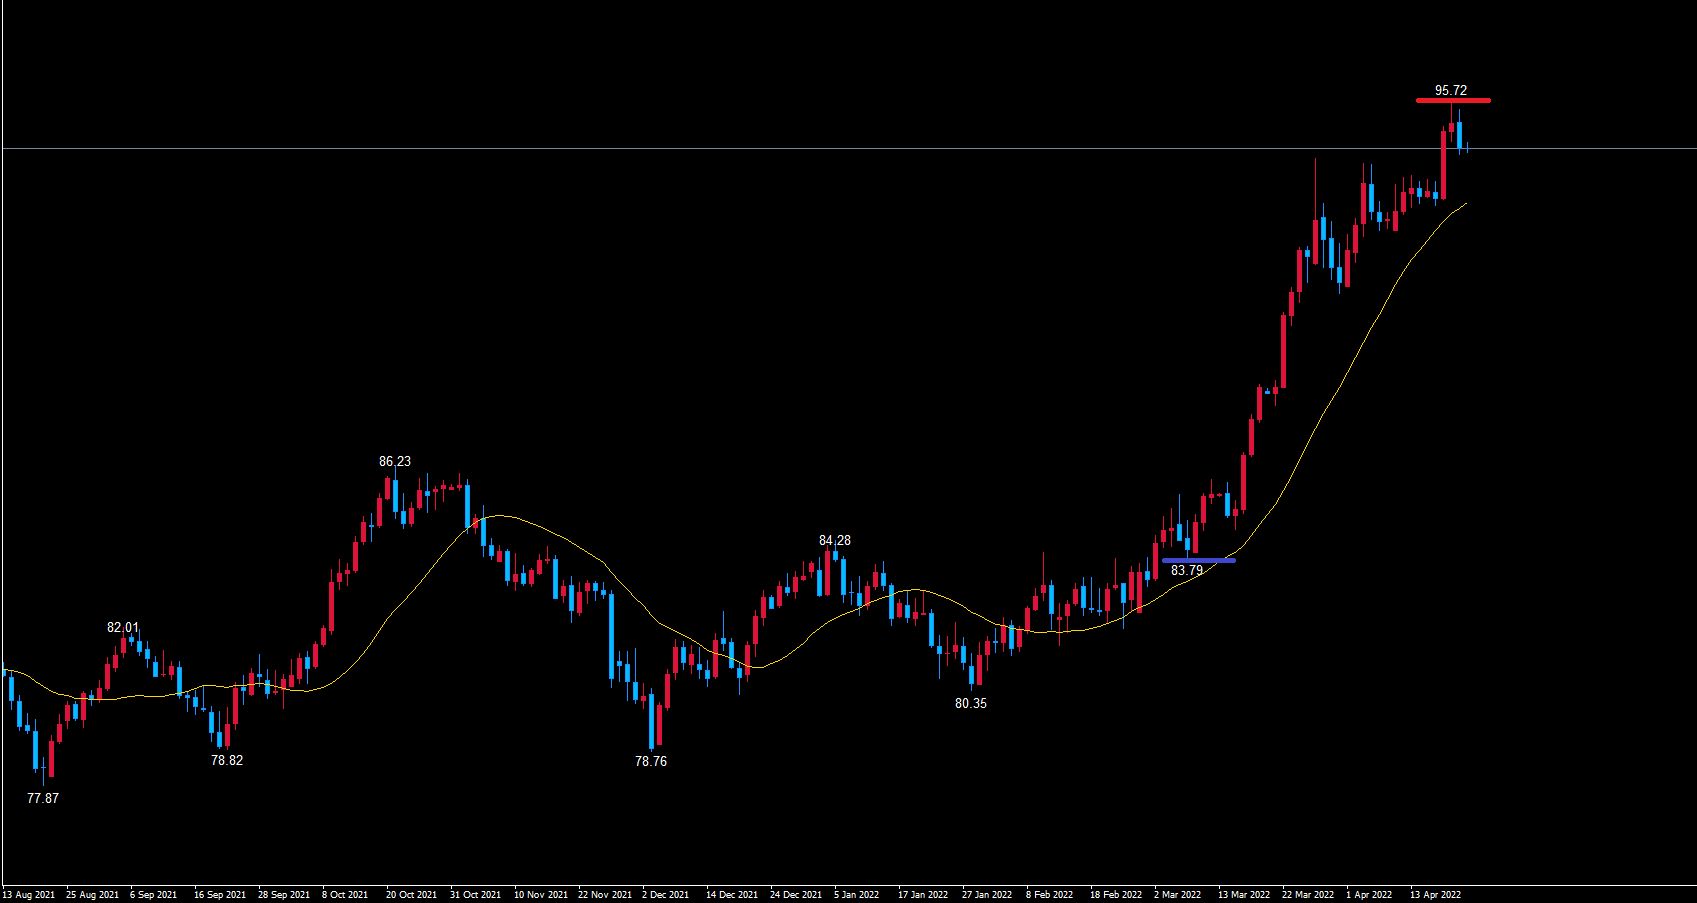Screen dimensions: 1697x903
Task: Click the 2 Dec 2021 date label
Action: (x=665, y=894)
